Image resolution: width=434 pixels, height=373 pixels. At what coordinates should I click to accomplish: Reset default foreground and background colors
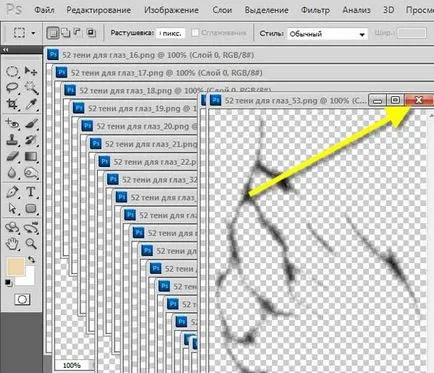tap(9, 283)
